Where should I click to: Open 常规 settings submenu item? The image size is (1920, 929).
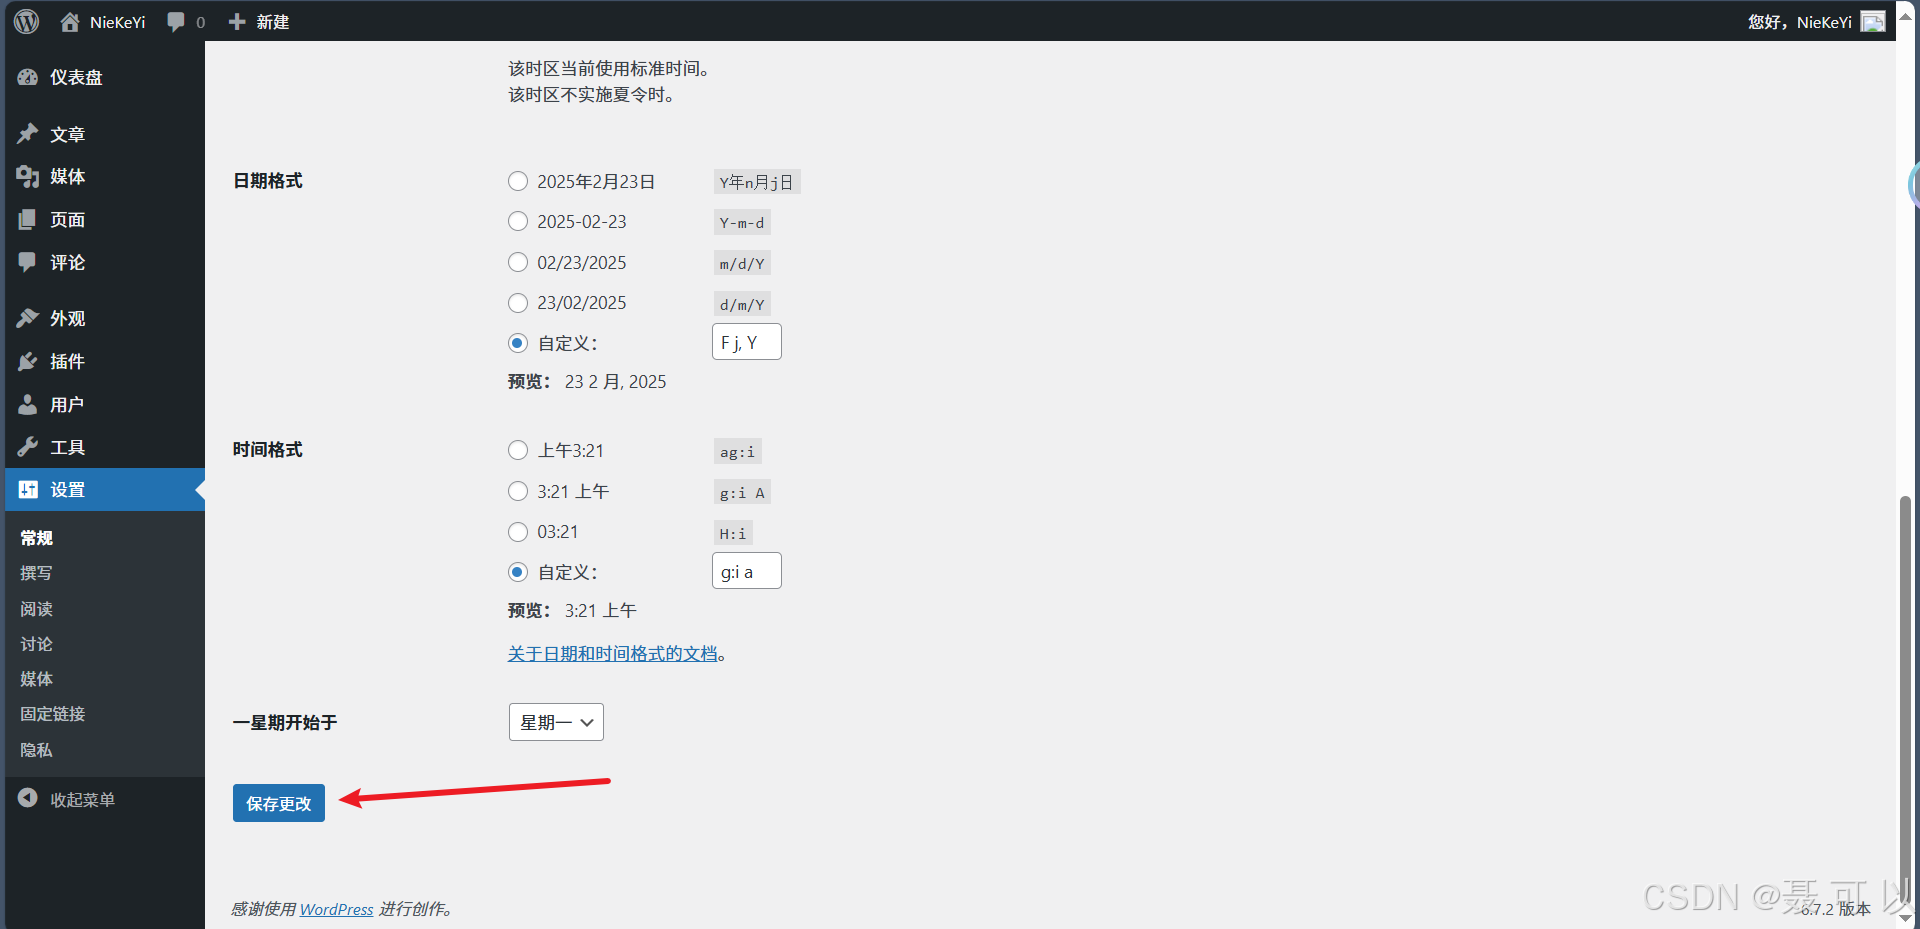point(37,538)
